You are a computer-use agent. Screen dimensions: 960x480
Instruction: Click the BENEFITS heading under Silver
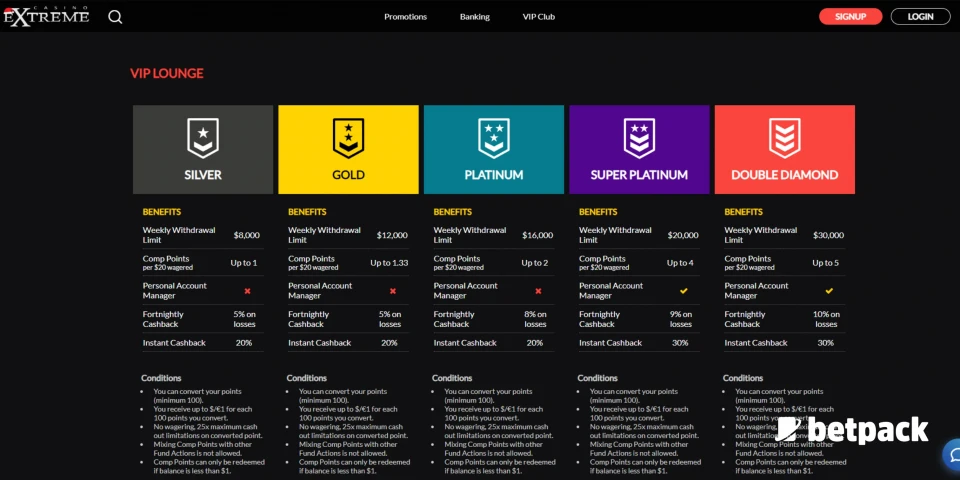(x=162, y=212)
